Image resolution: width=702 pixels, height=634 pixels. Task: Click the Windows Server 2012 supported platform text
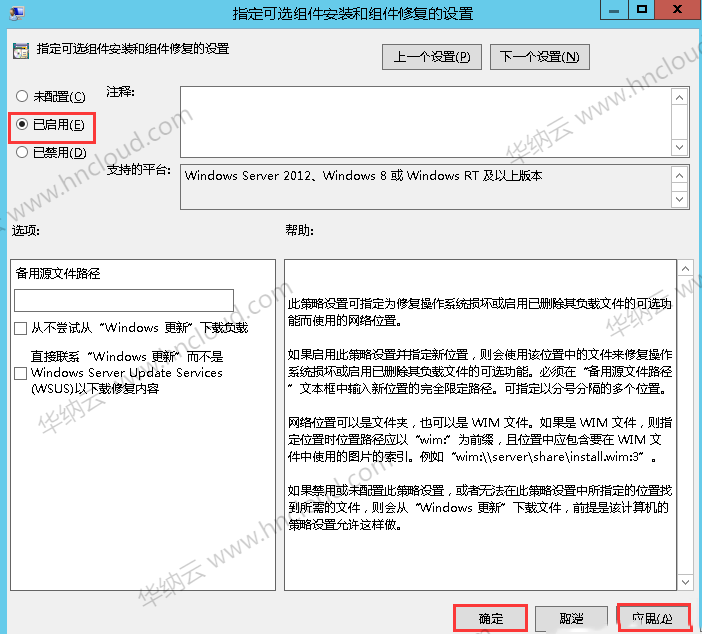[x=363, y=176]
